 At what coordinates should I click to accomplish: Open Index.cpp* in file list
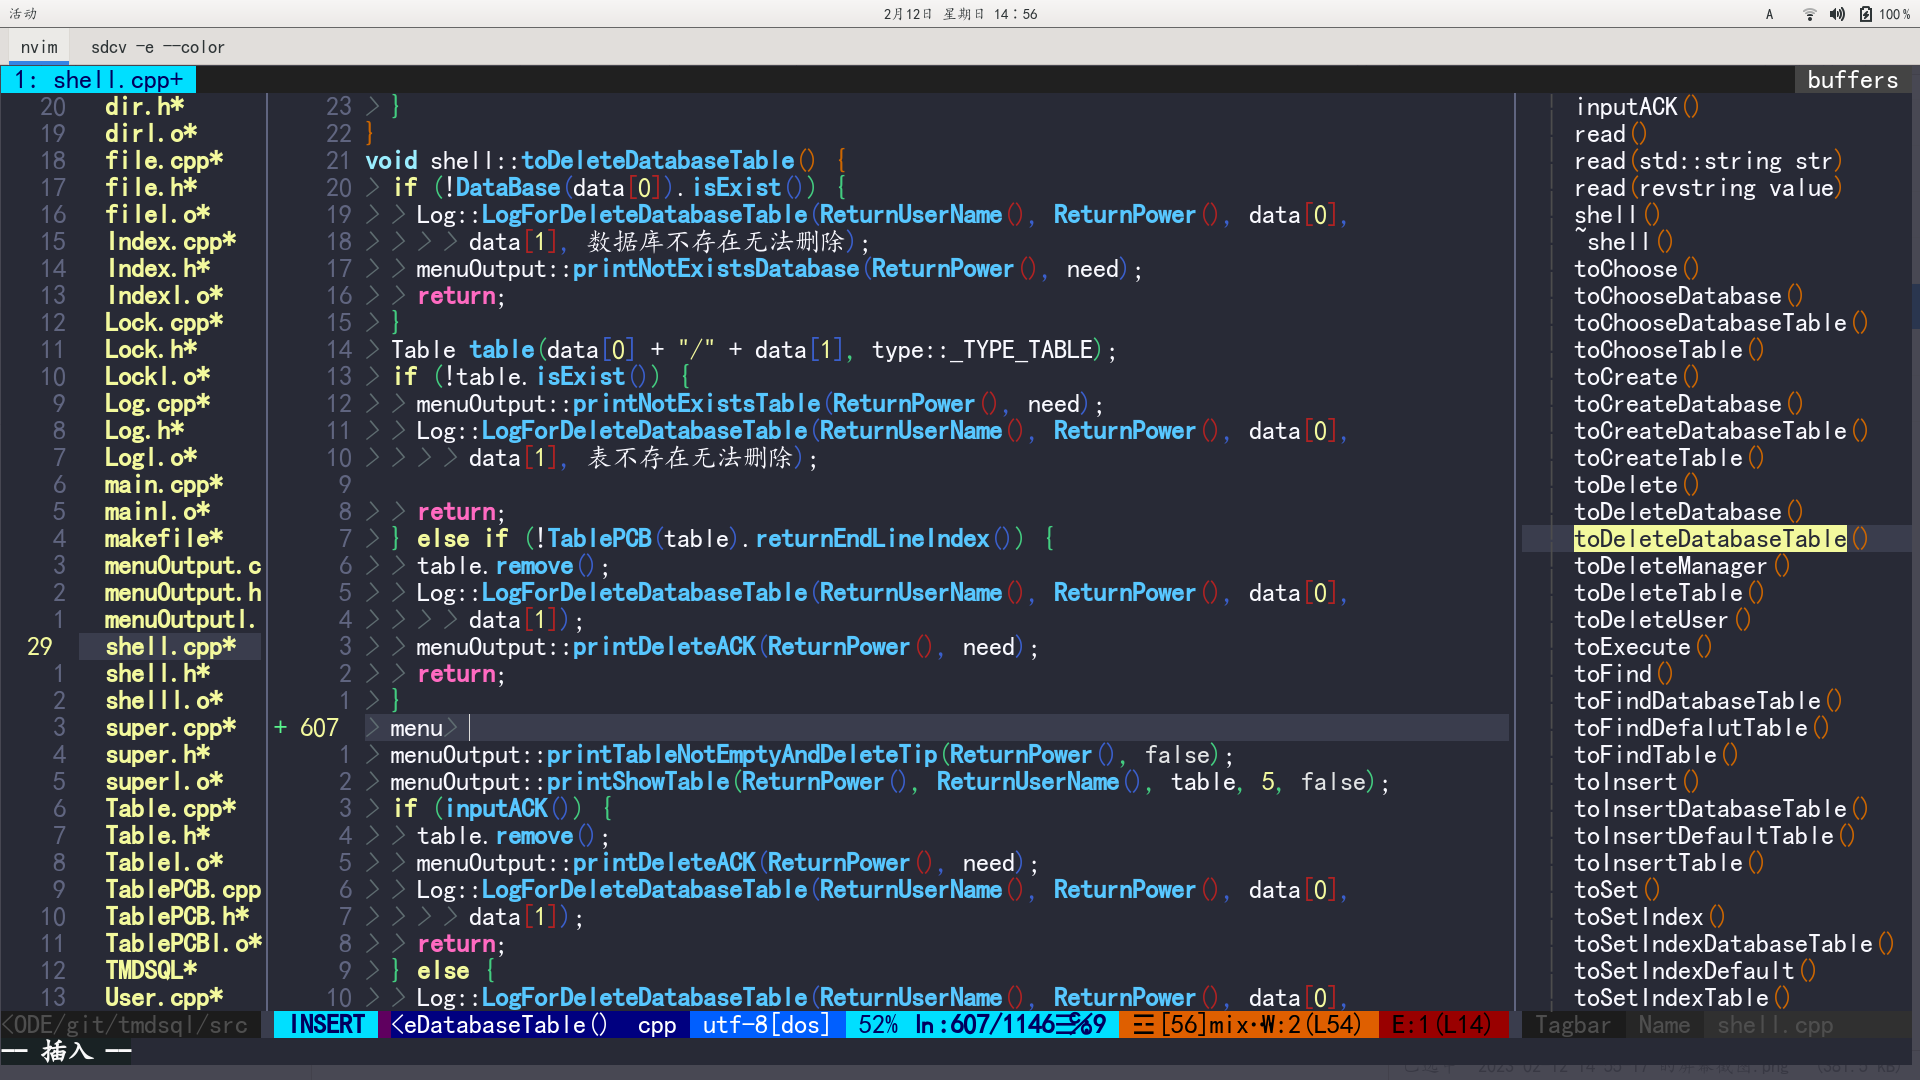(171, 242)
